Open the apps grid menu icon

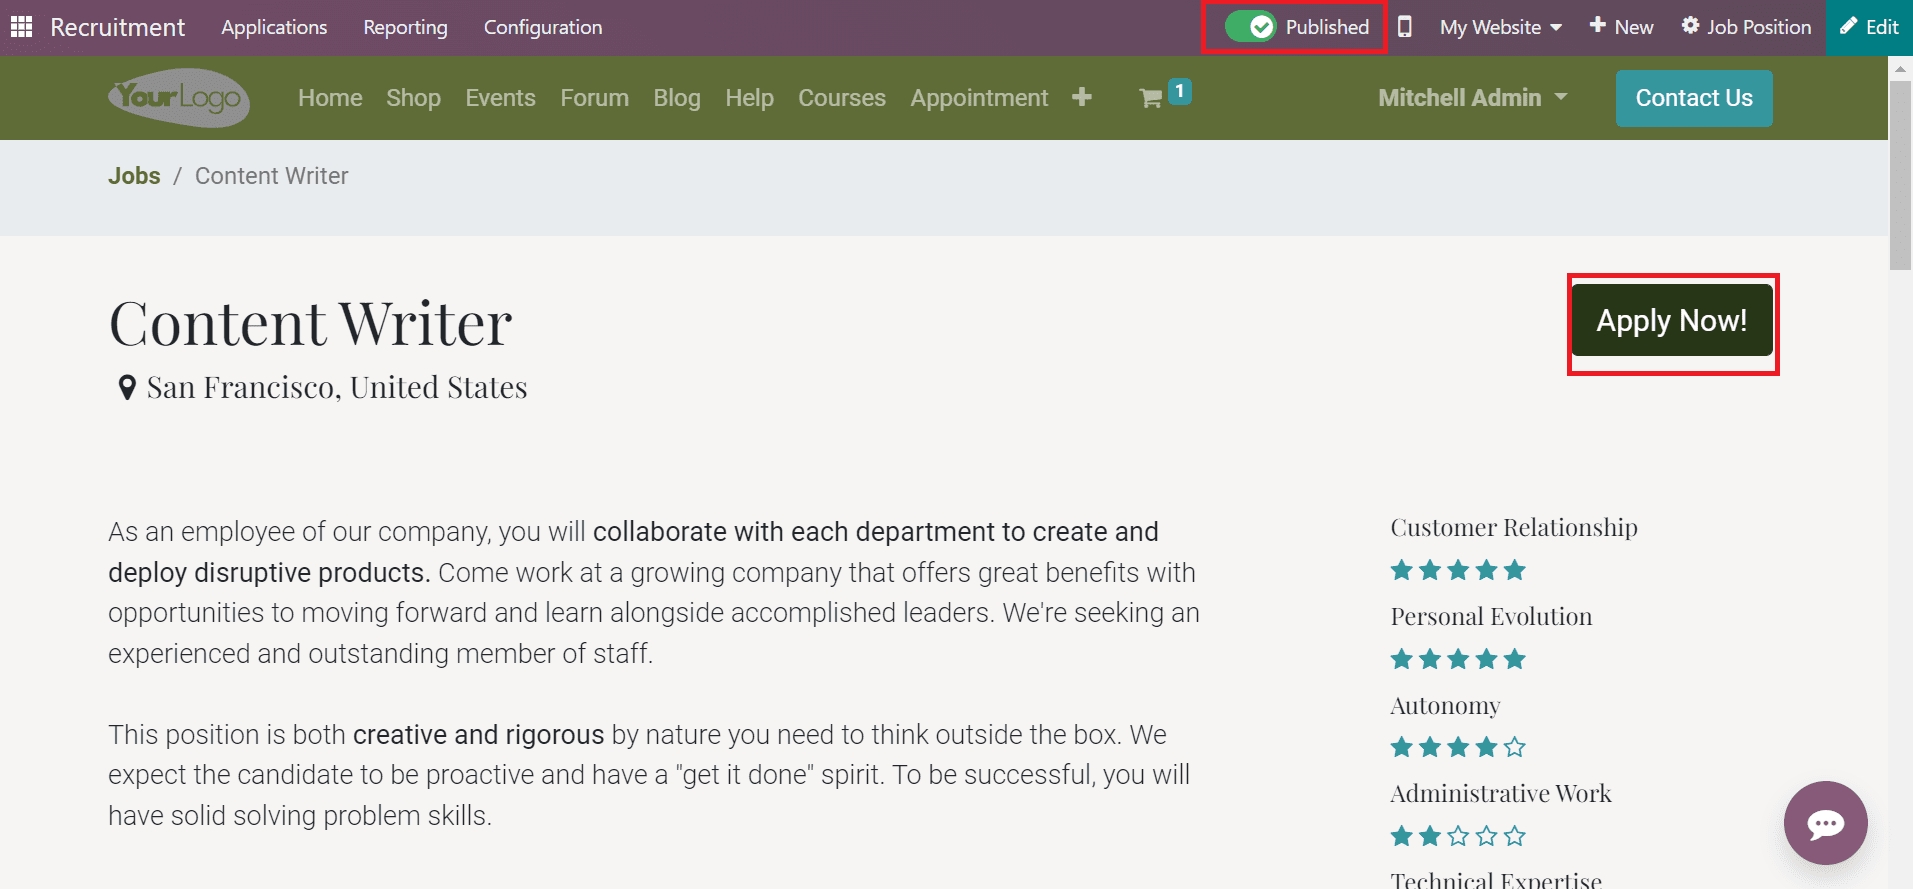click(21, 27)
